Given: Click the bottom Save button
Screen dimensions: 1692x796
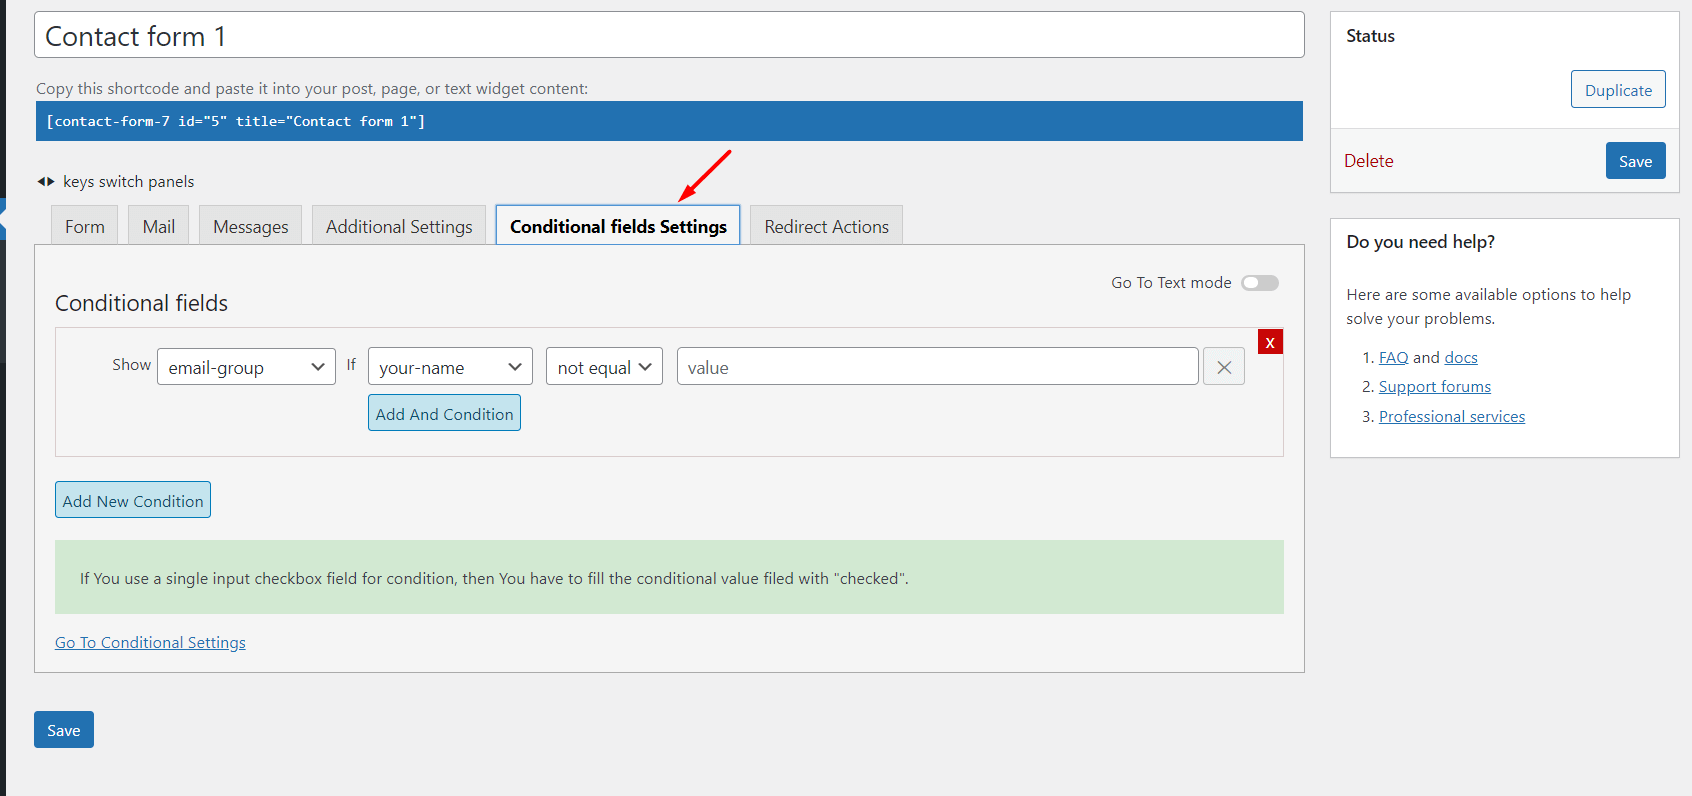Looking at the screenshot, I should click(64, 730).
